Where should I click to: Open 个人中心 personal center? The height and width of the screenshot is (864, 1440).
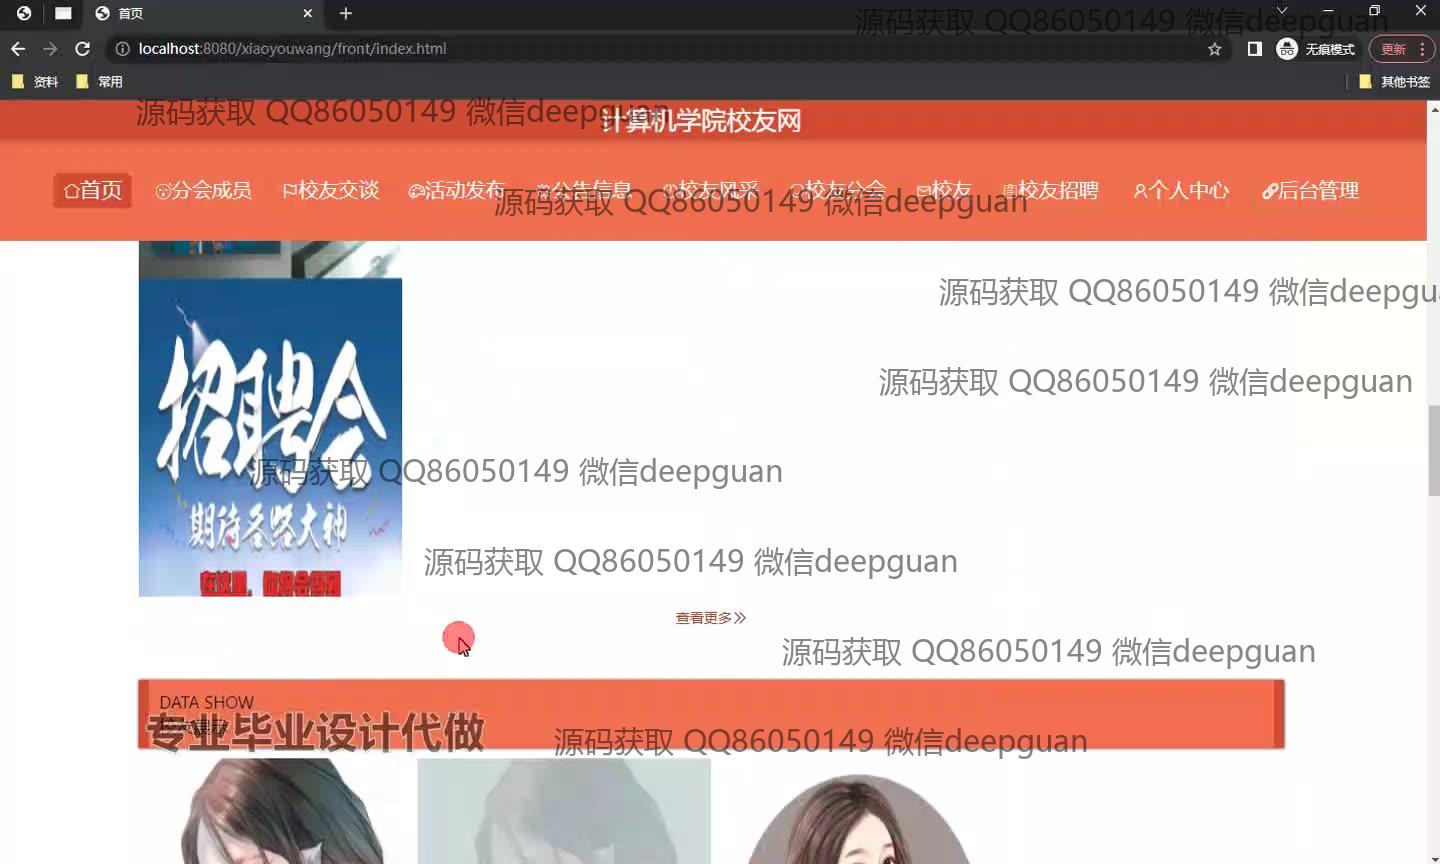click(x=1181, y=190)
